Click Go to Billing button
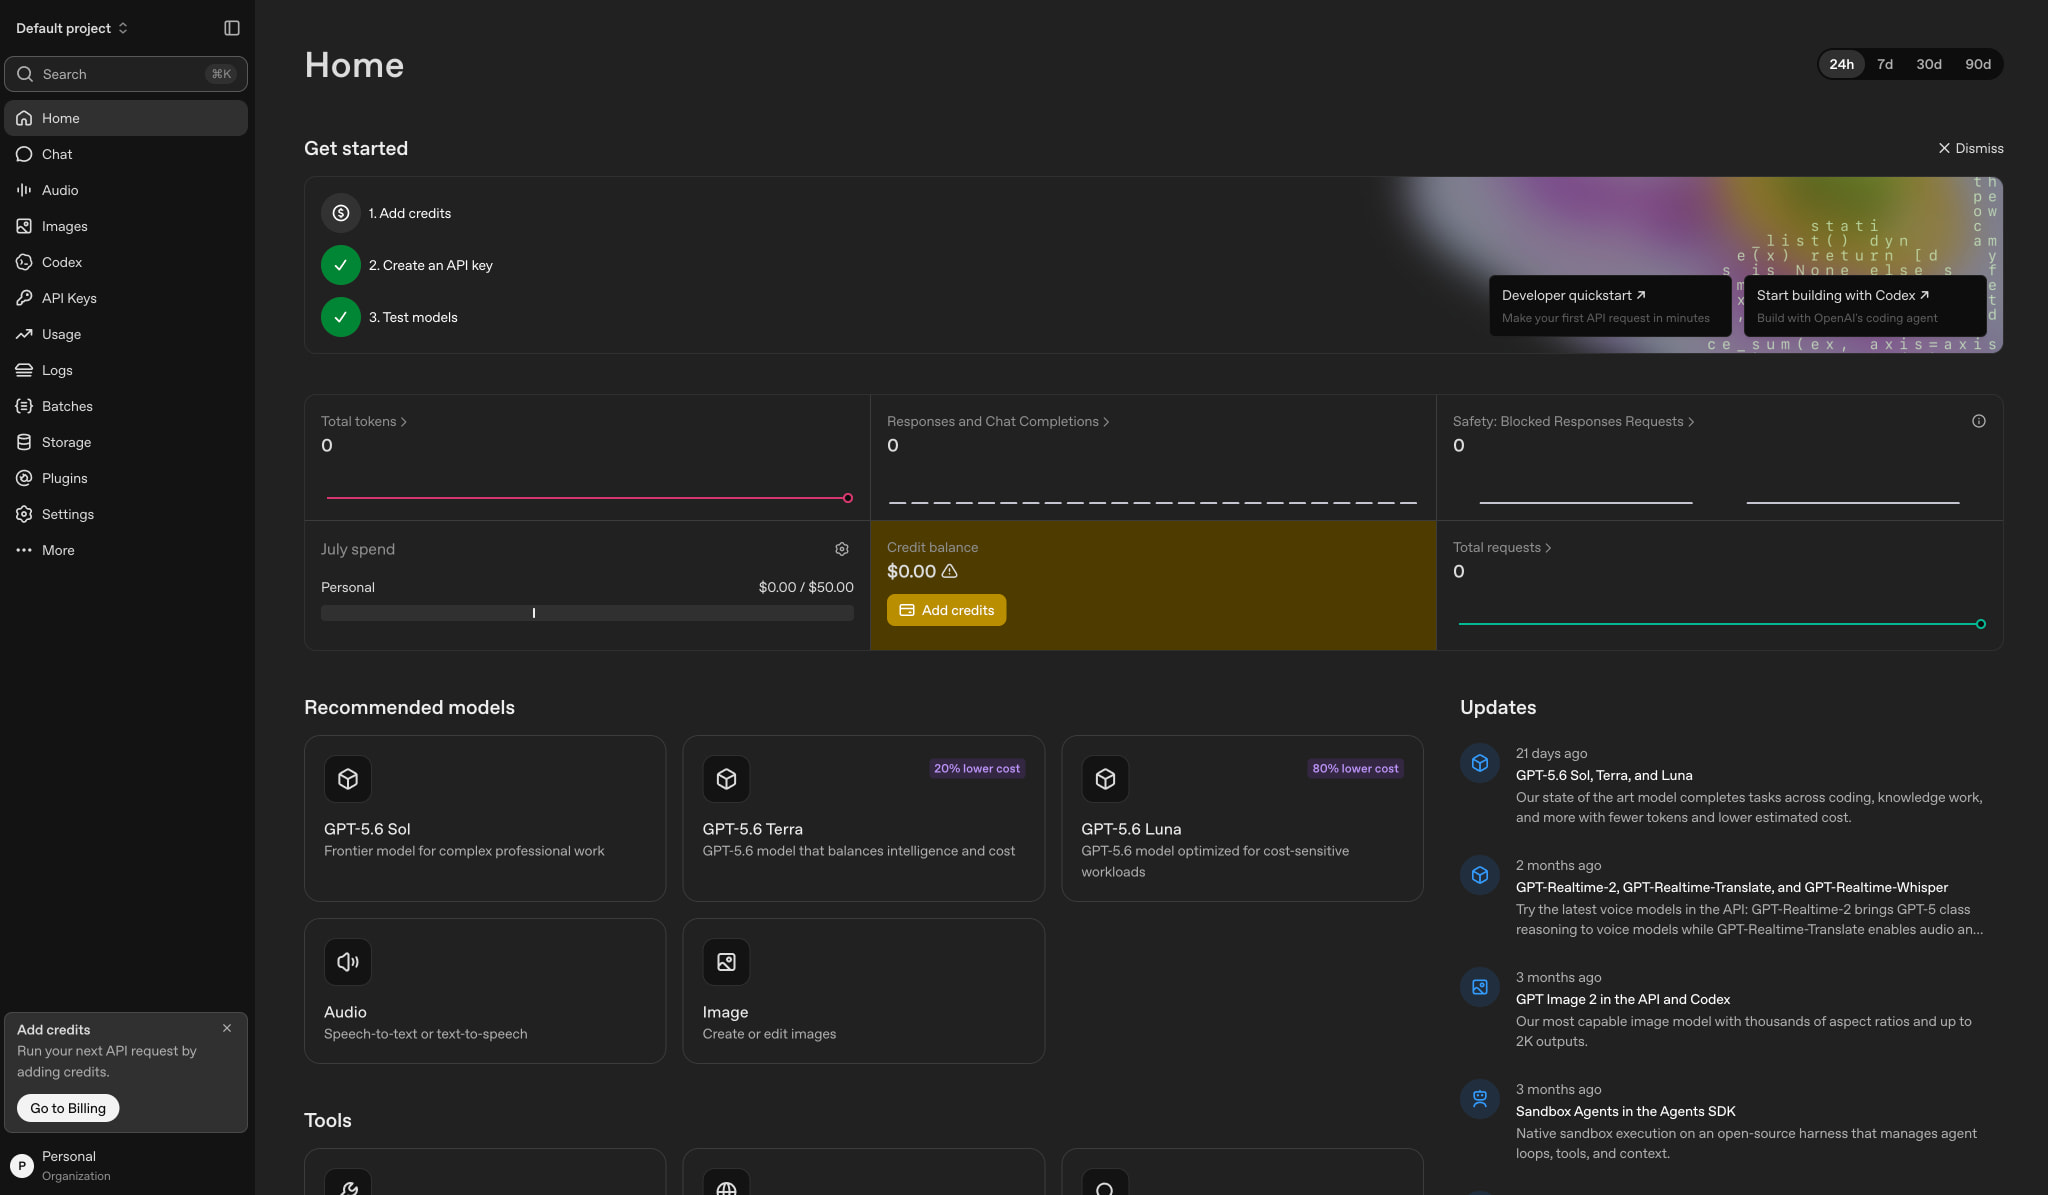2048x1195 pixels. pyautogui.click(x=68, y=1108)
